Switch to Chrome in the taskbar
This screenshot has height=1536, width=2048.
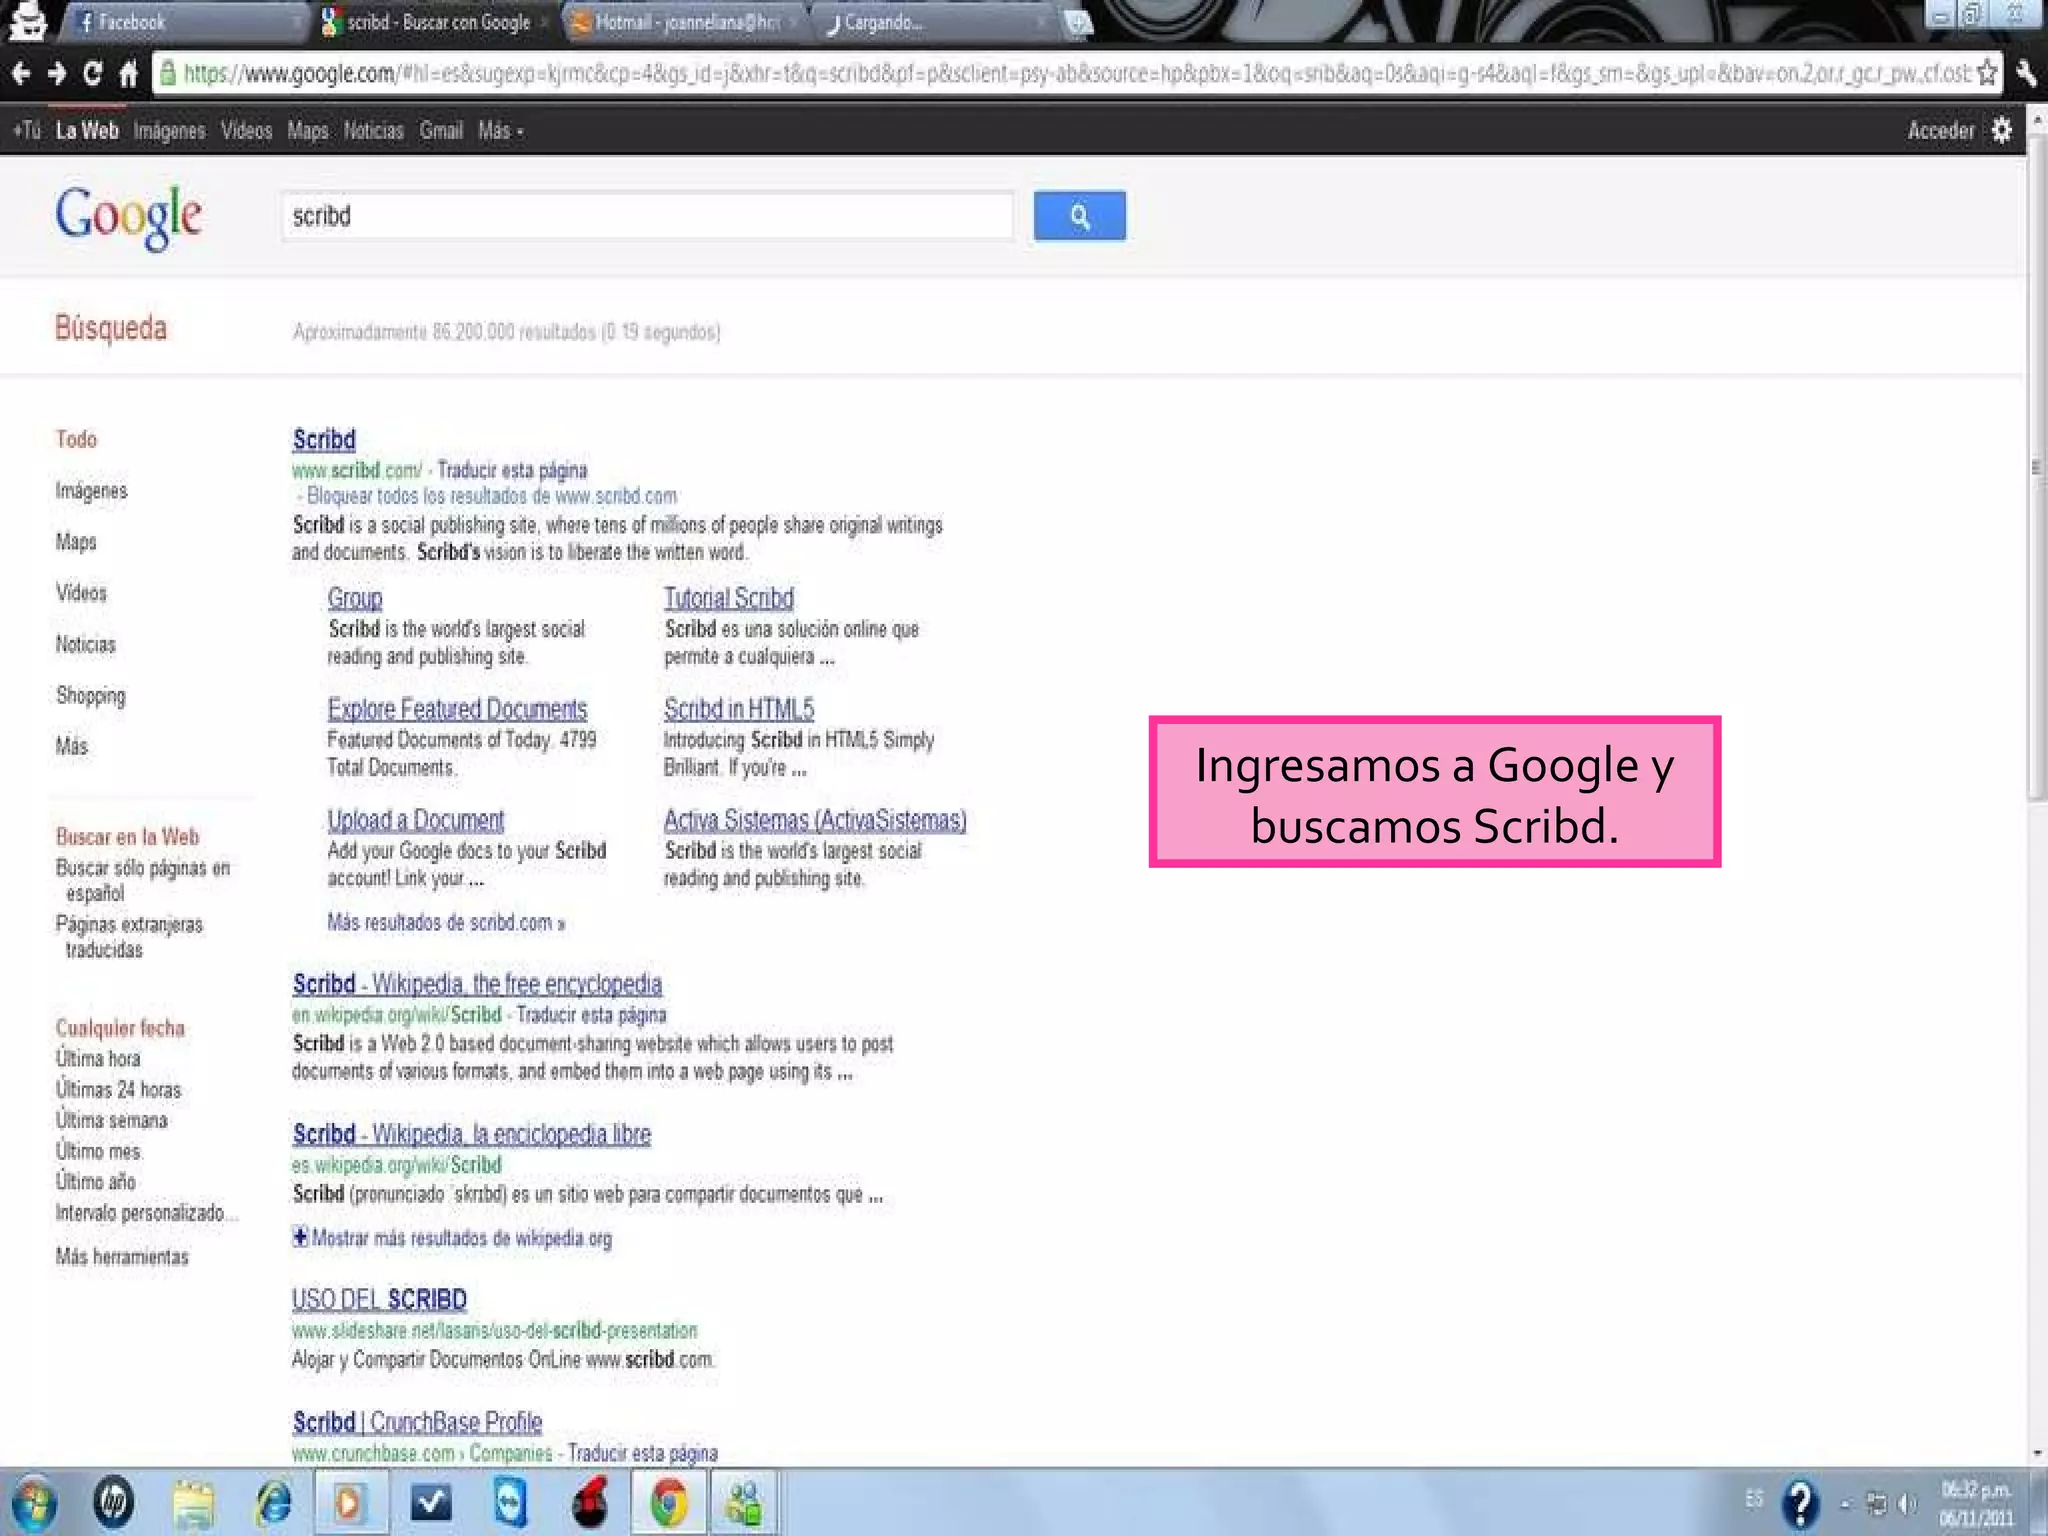coord(669,1503)
